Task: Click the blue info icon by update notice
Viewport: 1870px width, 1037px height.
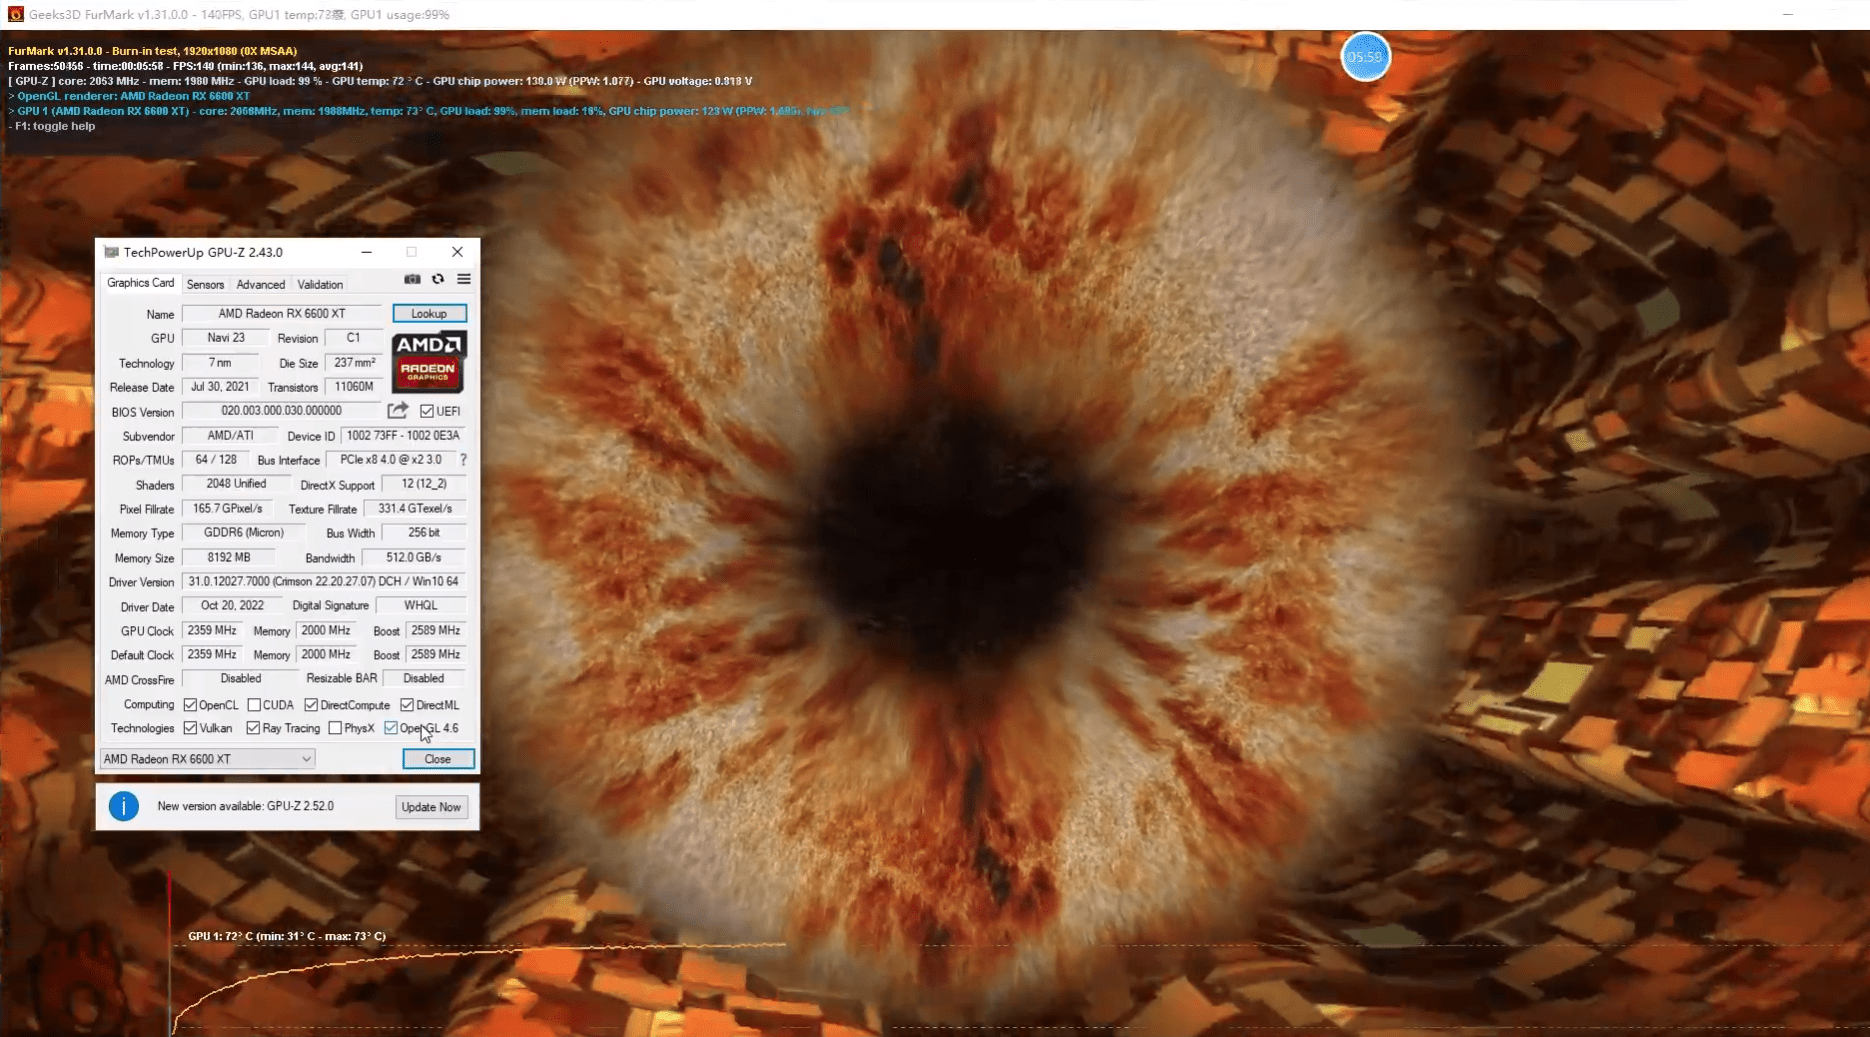Action: tap(124, 806)
